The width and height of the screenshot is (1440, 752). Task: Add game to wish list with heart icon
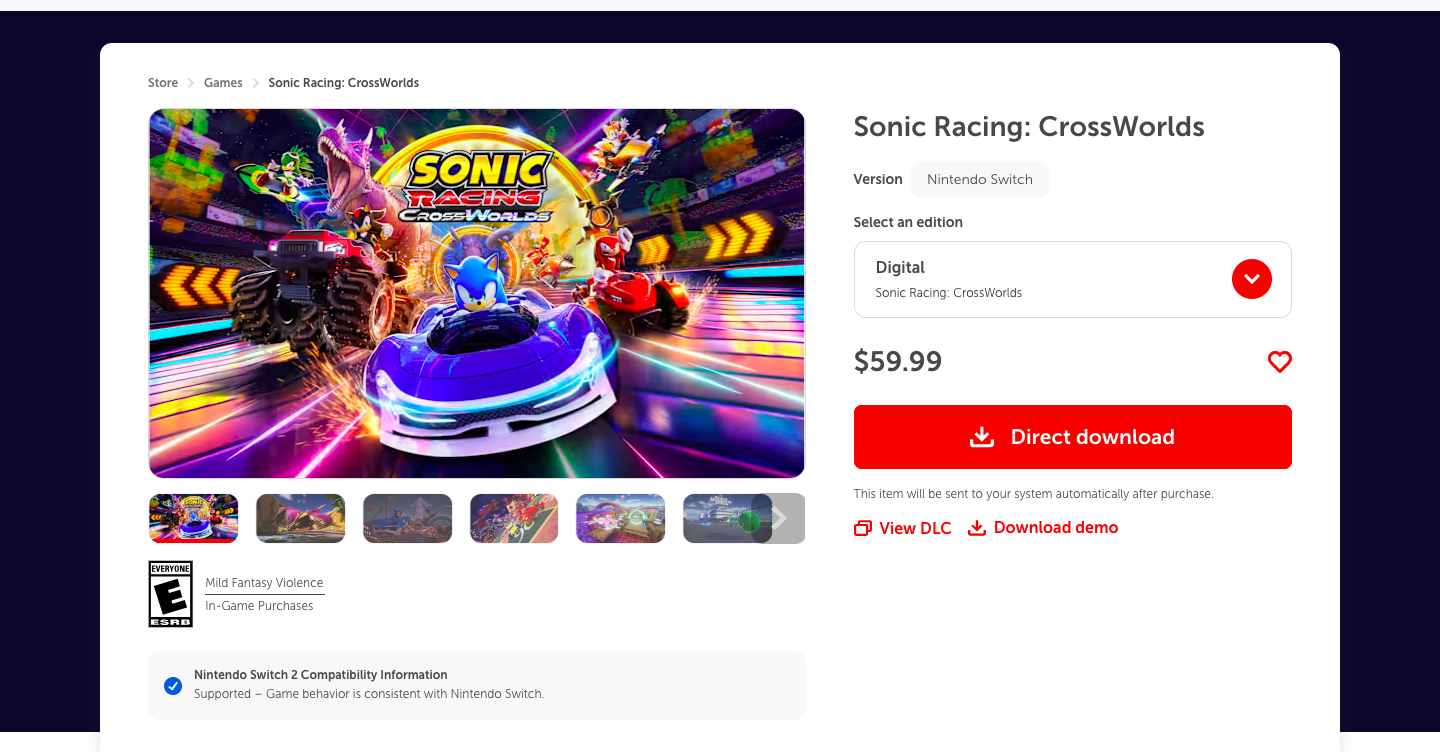coord(1279,362)
